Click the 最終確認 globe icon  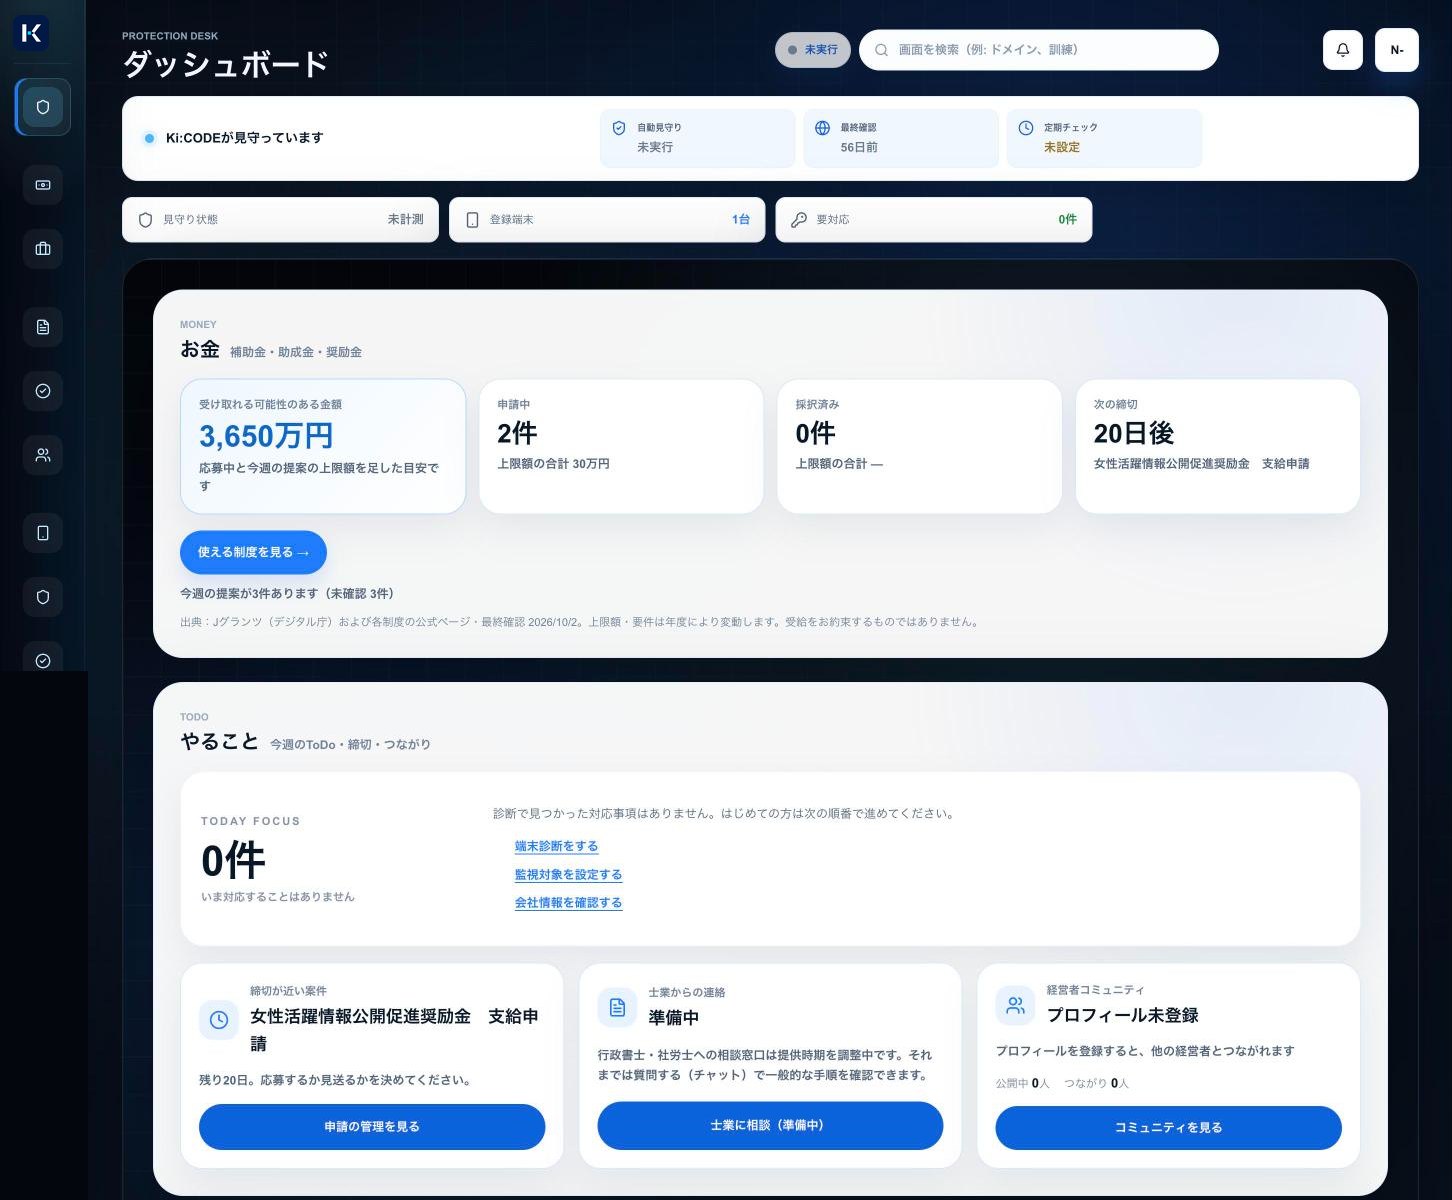tap(823, 128)
